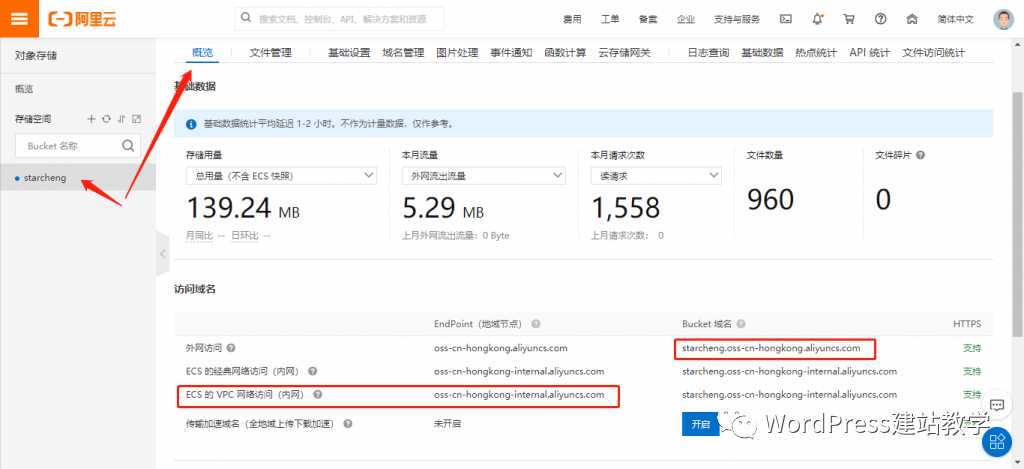Click the home icon in the header

(912, 19)
